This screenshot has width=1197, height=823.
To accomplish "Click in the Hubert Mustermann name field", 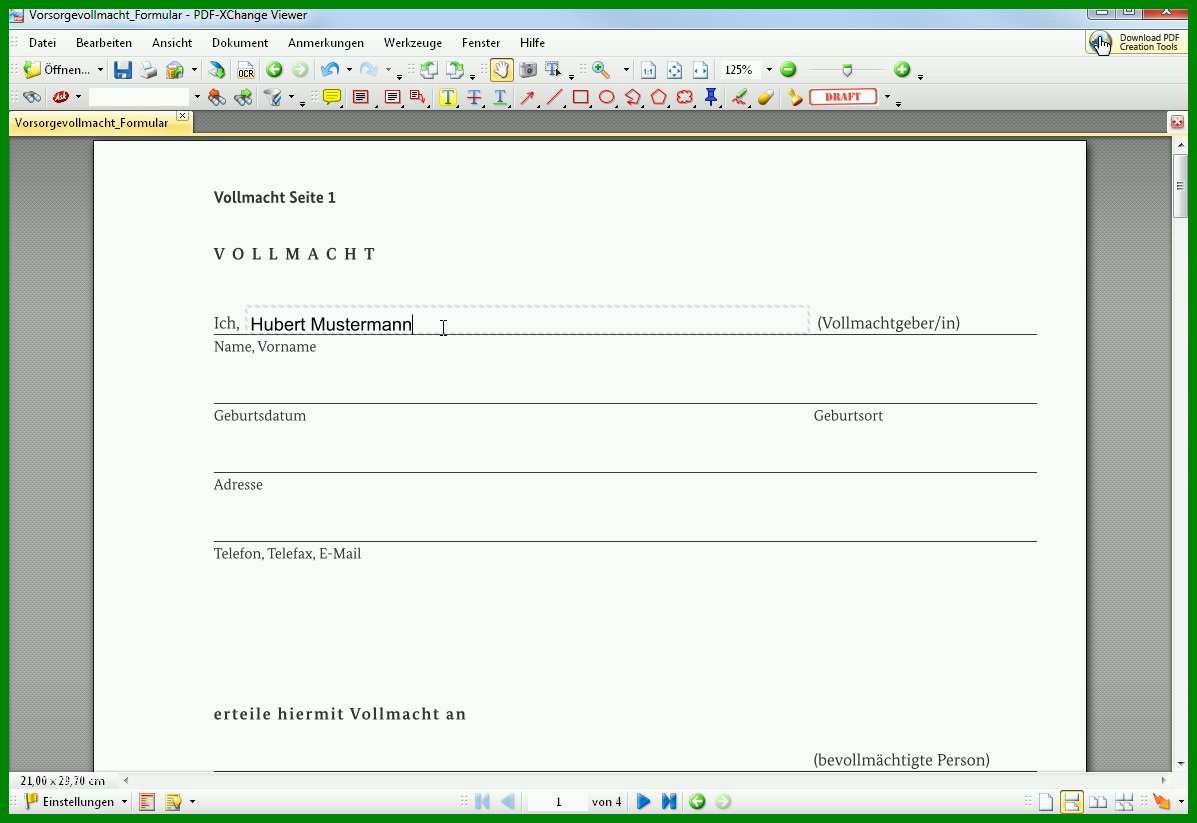I will 527,321.
